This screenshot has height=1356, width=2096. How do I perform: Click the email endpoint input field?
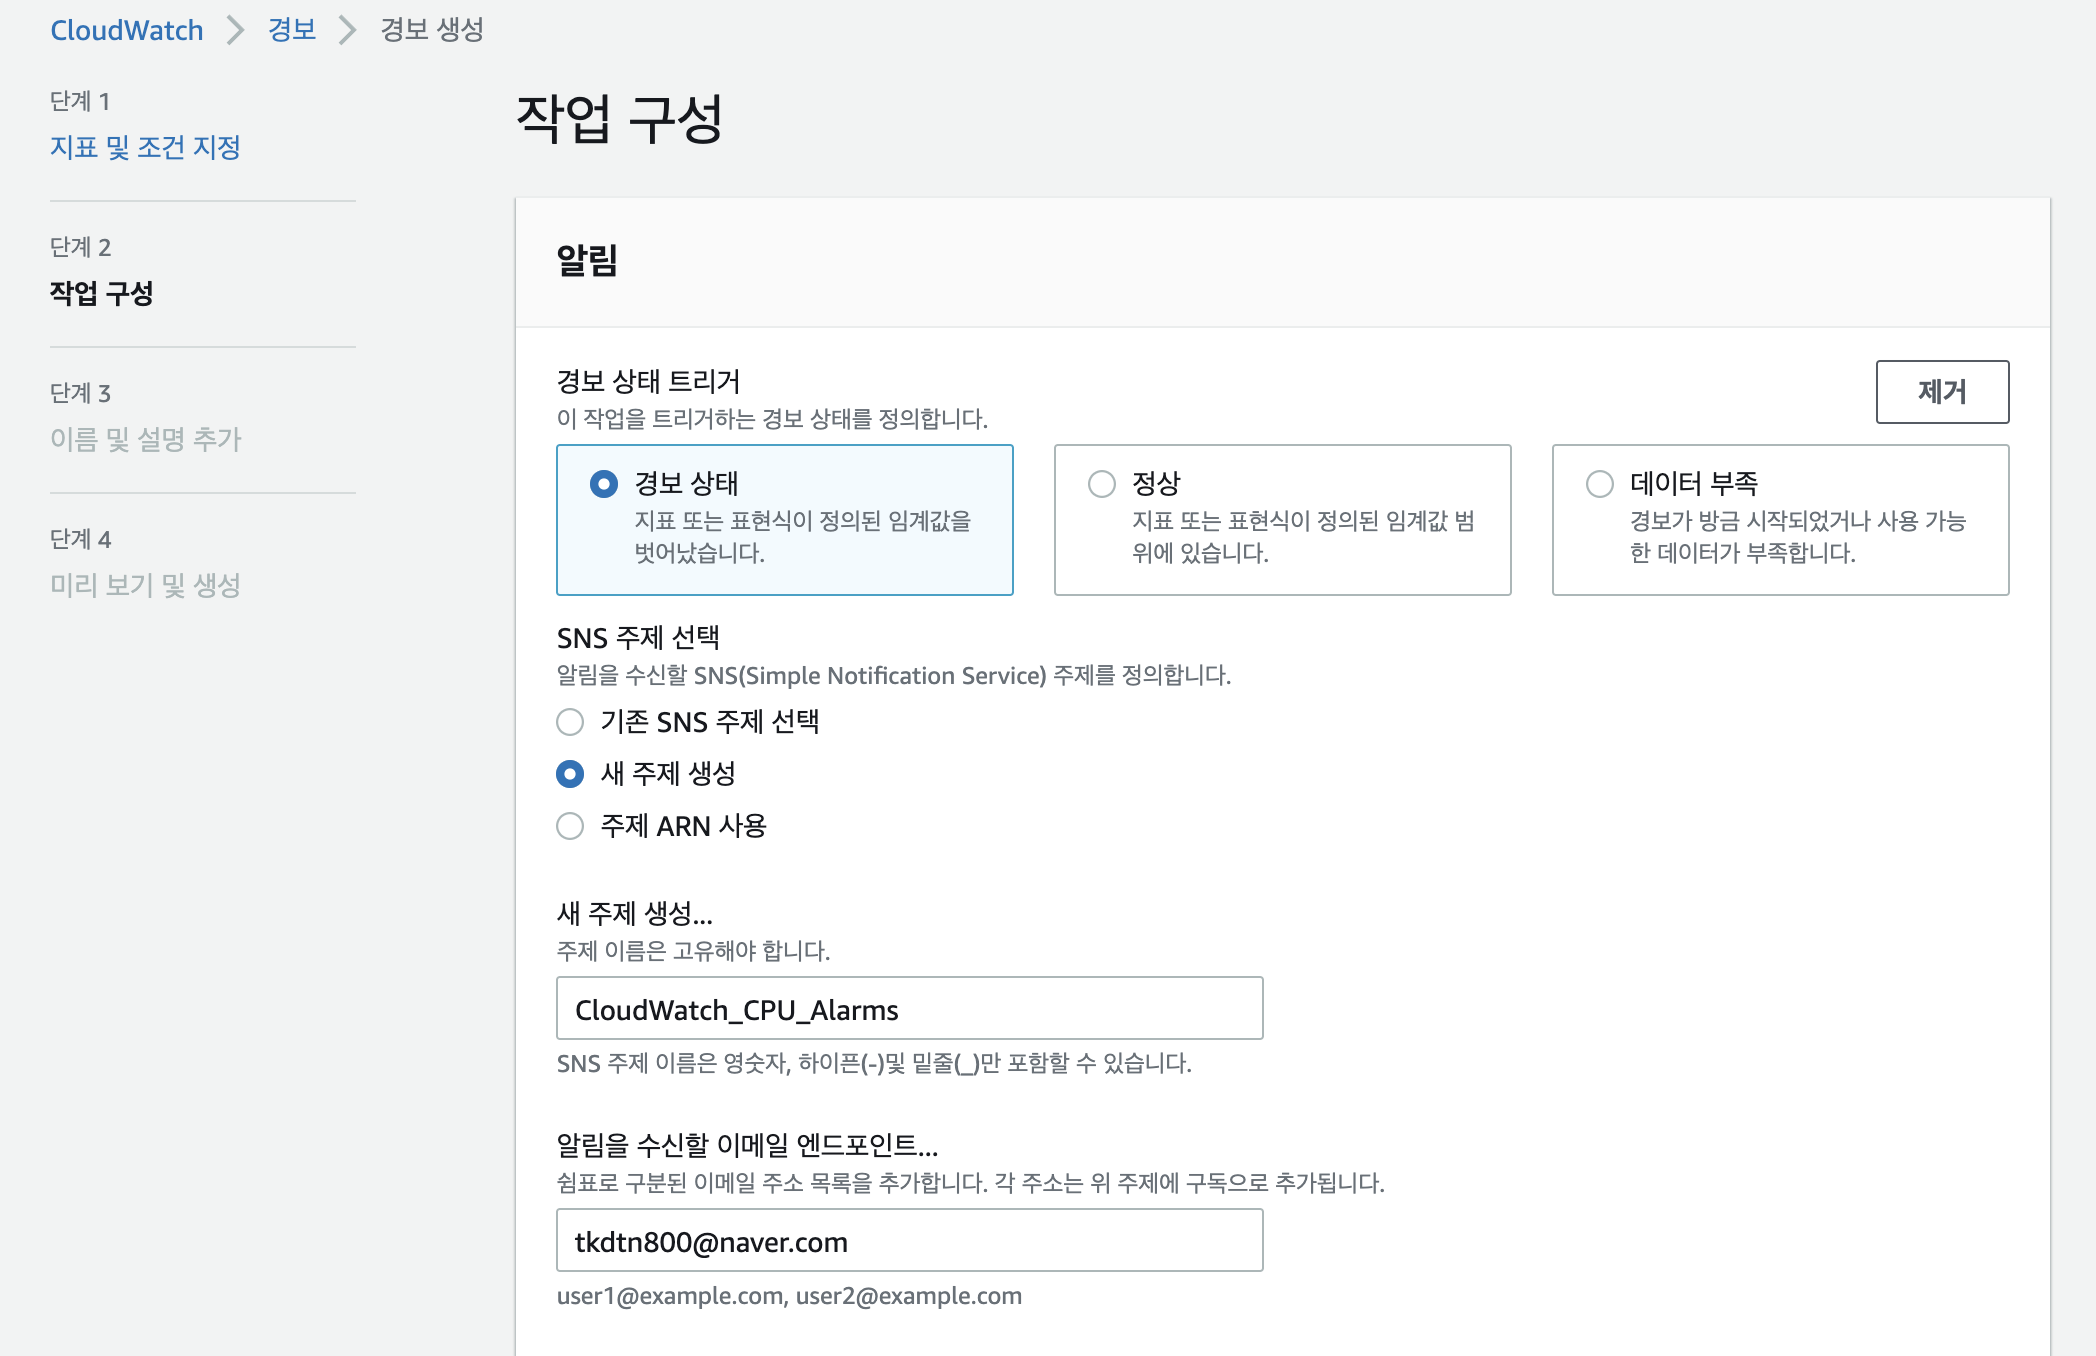coord(909,1241)
